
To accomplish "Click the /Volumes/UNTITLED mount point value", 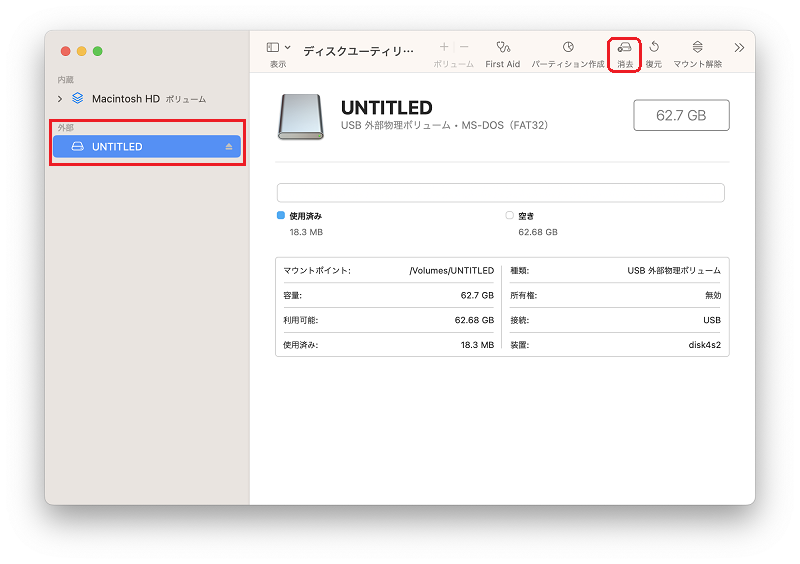I will click(x=452, y=271).
